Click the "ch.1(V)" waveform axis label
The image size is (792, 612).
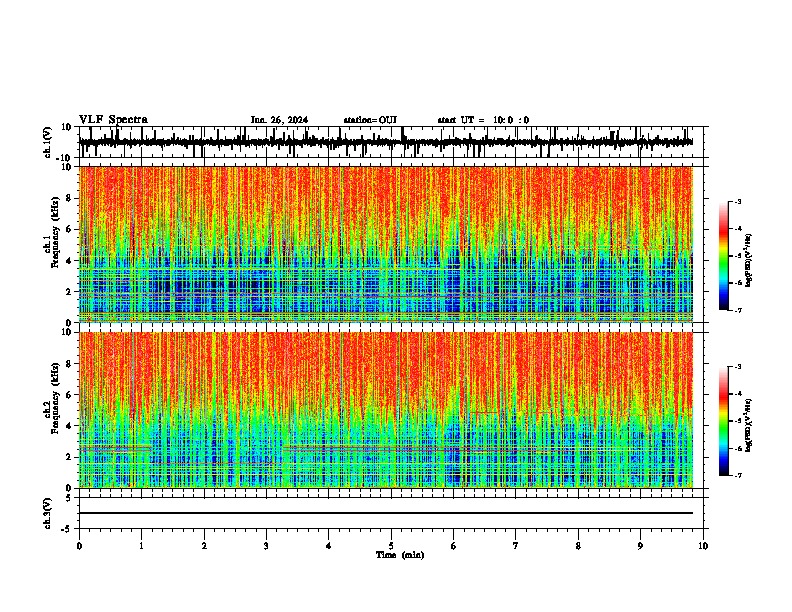pos(48,142)
